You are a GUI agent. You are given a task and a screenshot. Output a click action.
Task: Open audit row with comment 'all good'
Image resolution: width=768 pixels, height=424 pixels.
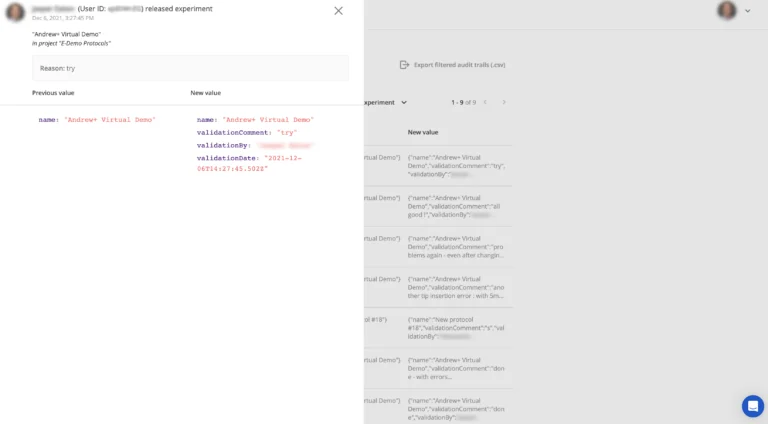point(456,206)
